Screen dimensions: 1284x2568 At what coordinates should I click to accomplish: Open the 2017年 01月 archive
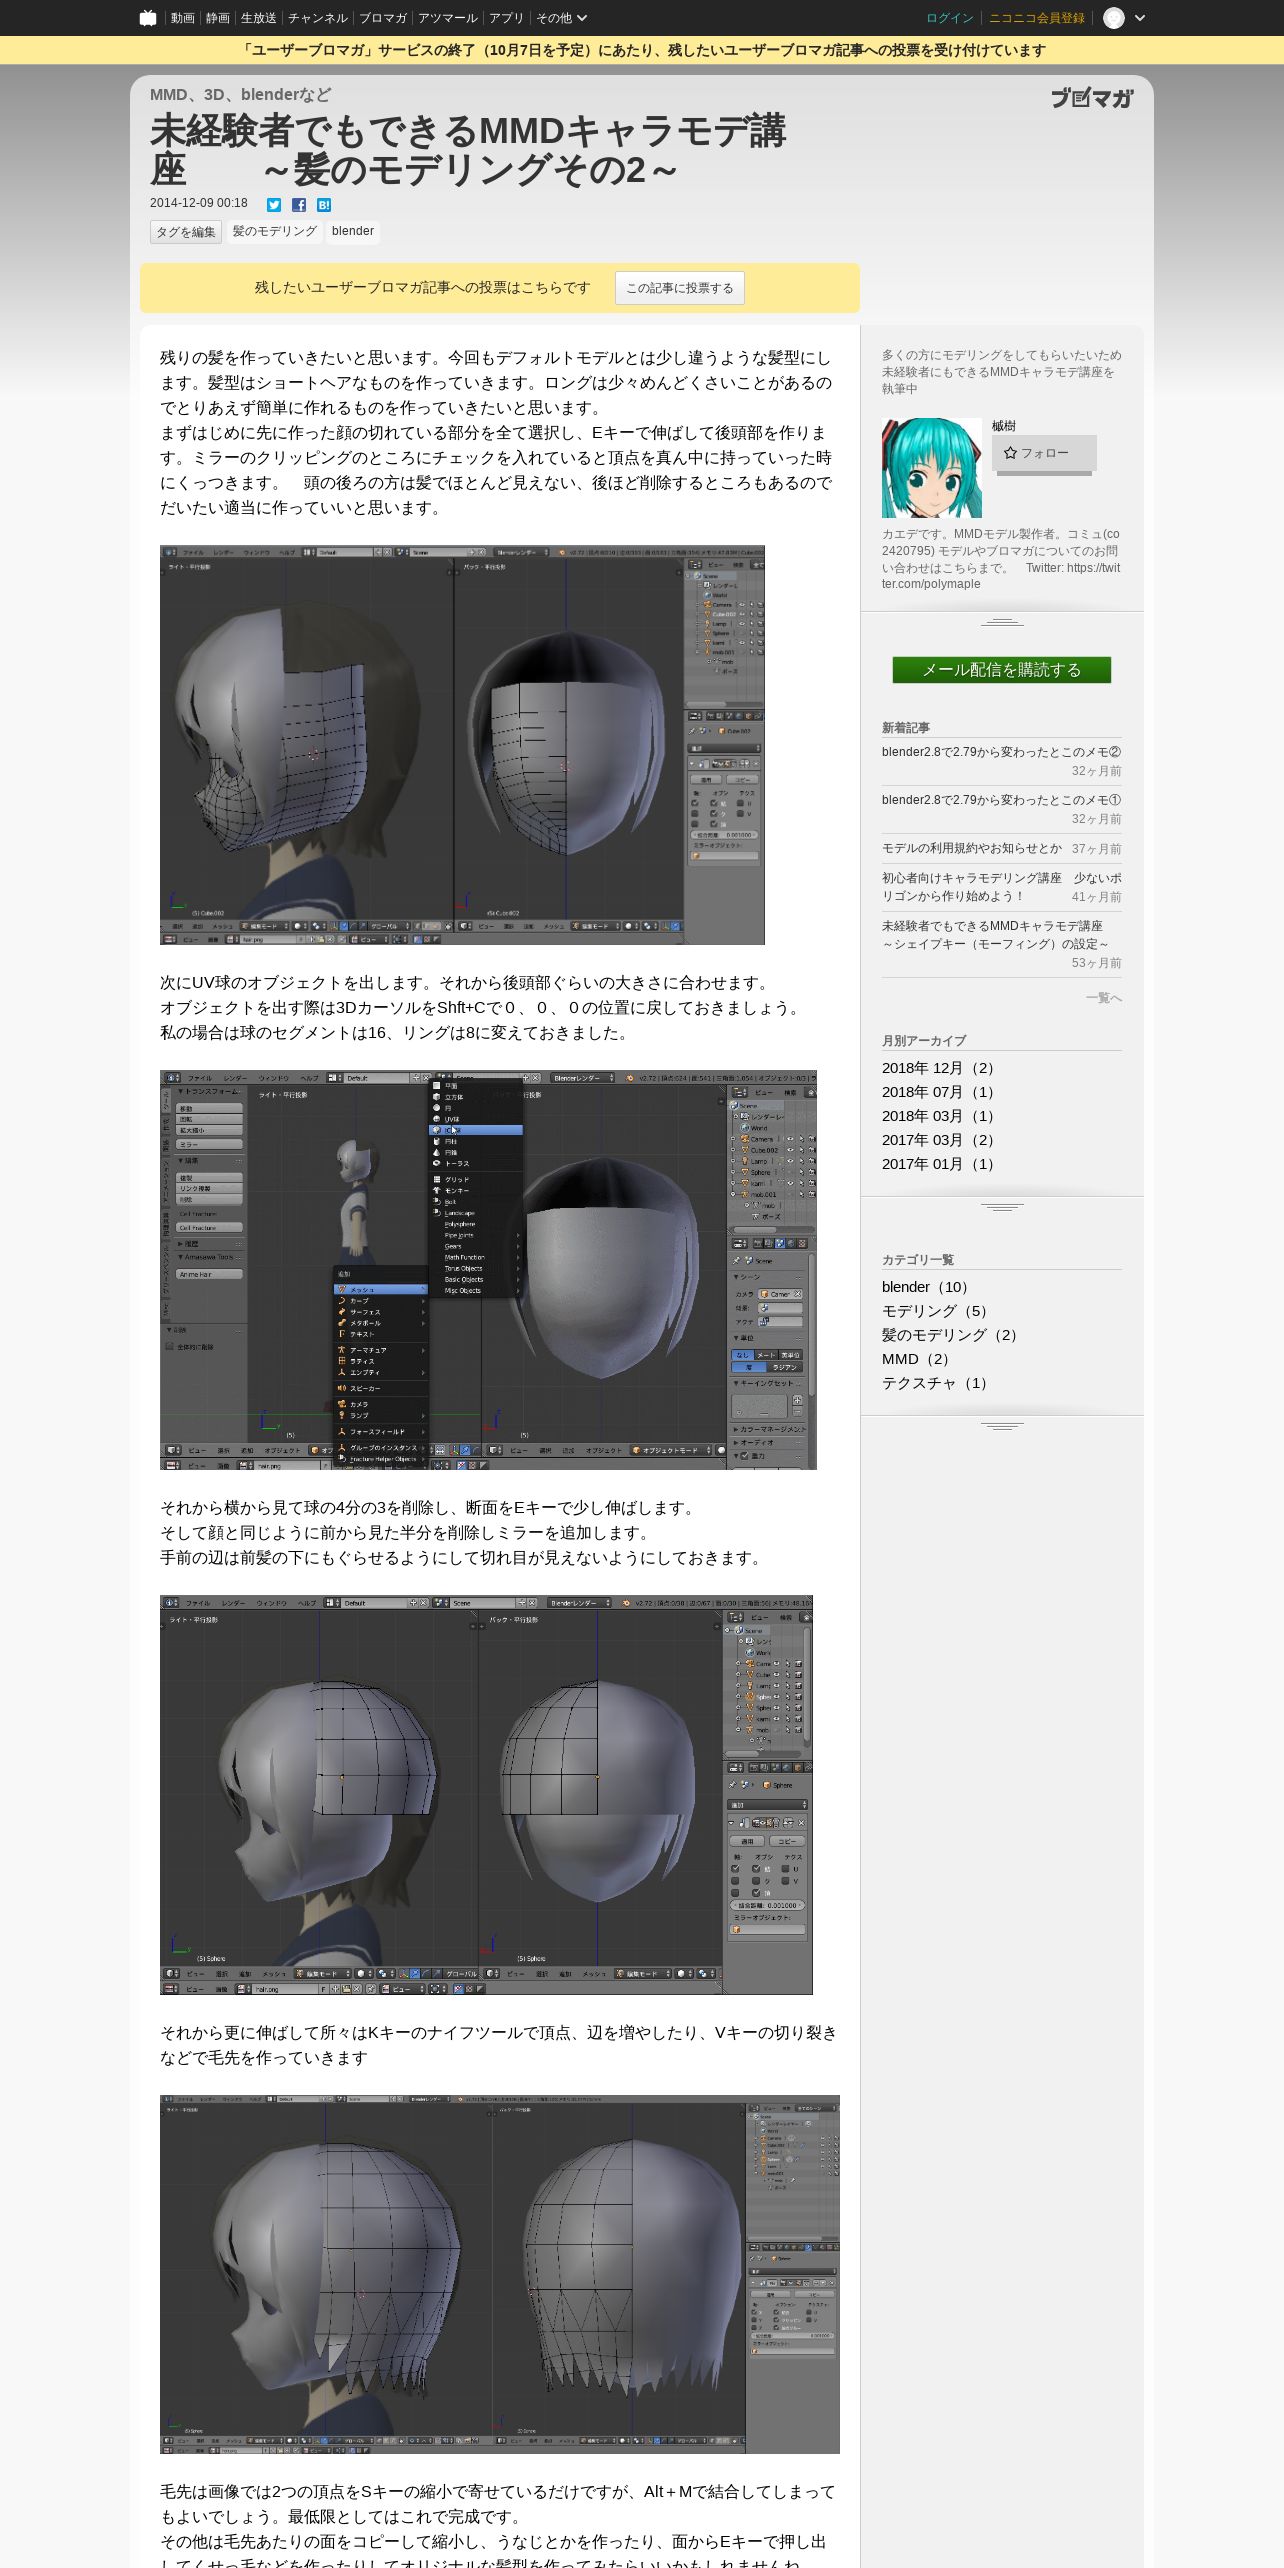click(x=938, y=1164)
